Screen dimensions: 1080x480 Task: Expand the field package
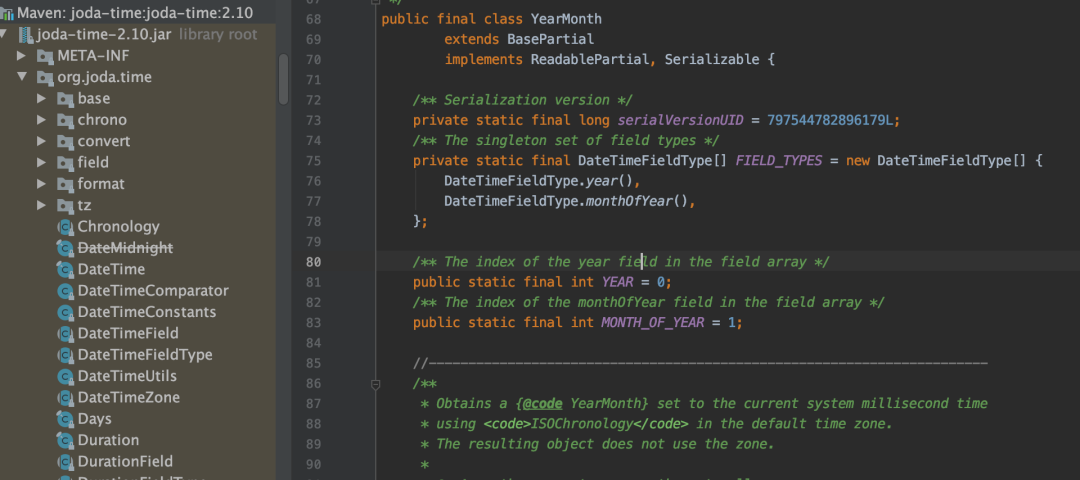pos(42,163)
